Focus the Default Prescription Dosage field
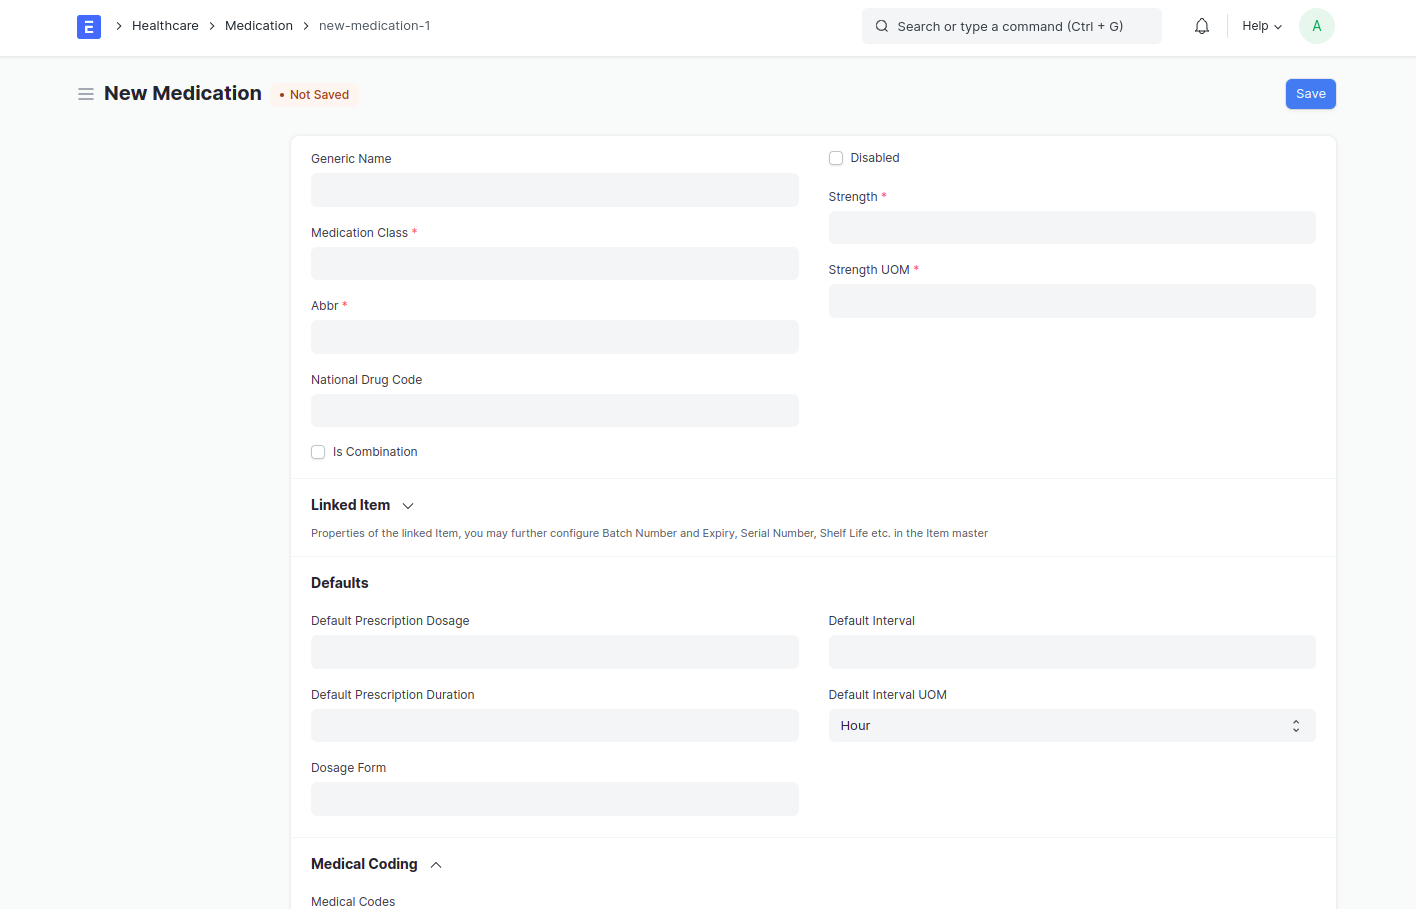This screenshot has height=909, width=1416. point(555,652)
